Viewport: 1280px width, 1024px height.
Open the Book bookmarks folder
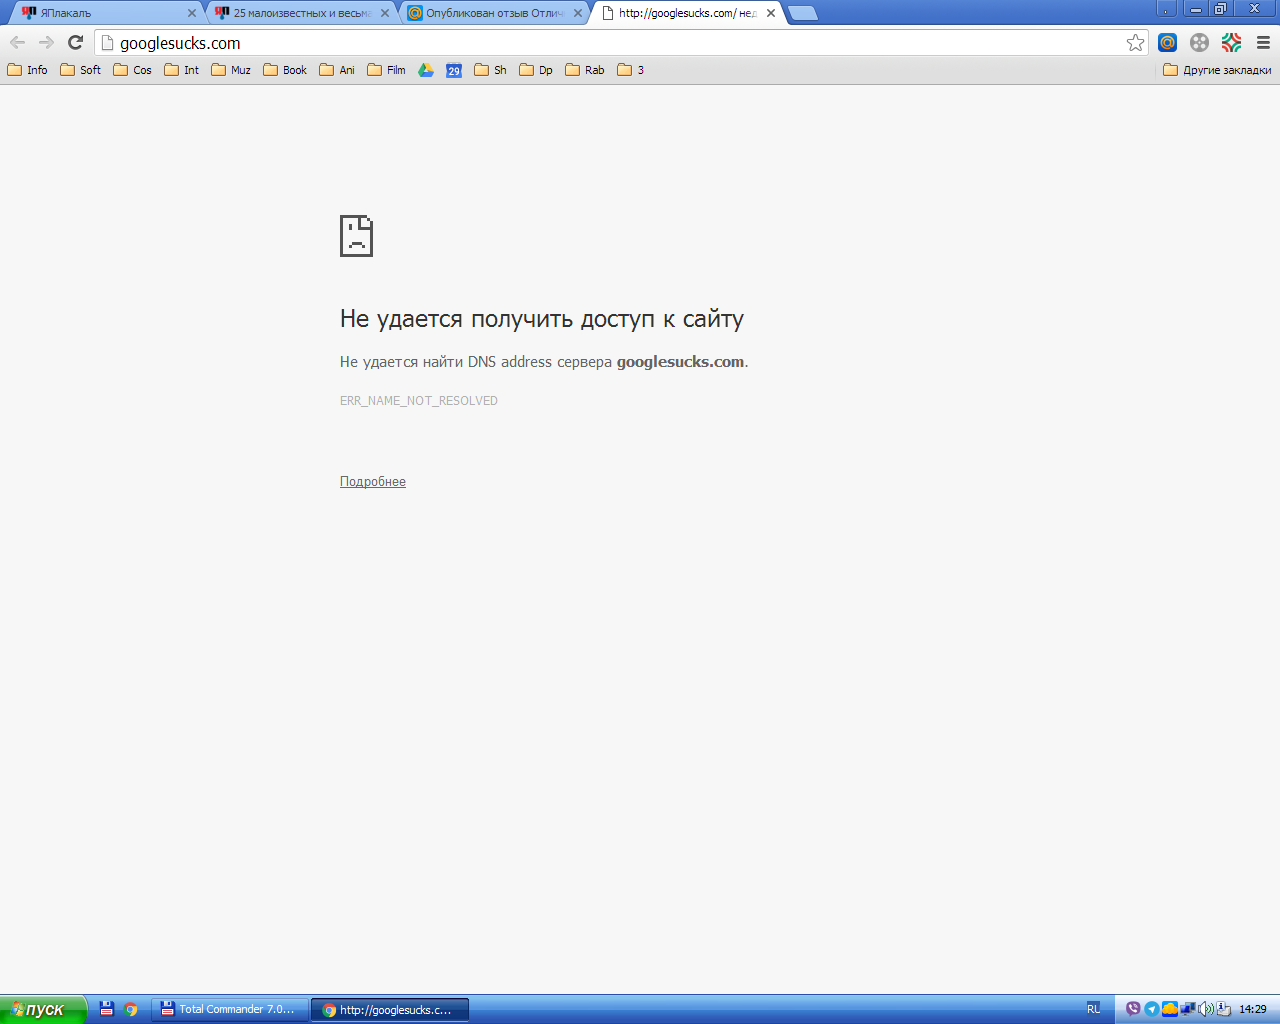285,70
